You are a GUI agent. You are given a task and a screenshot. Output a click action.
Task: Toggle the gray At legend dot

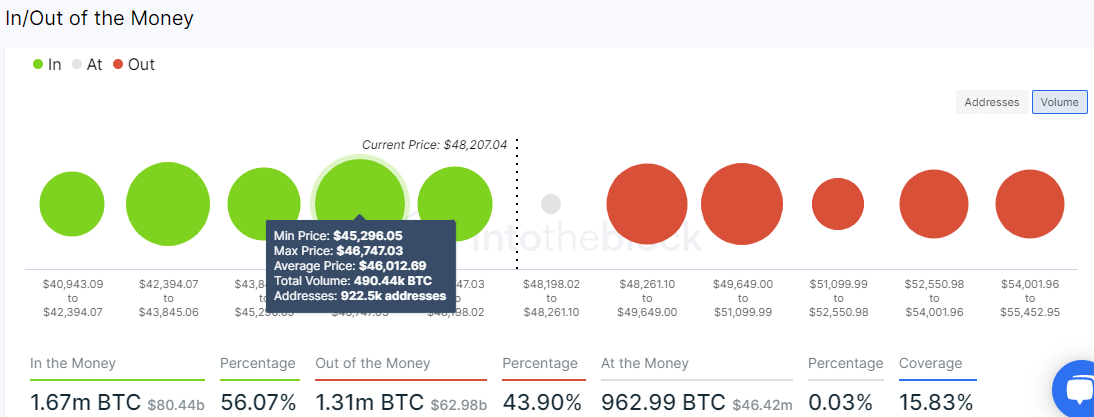coord(77,65)
